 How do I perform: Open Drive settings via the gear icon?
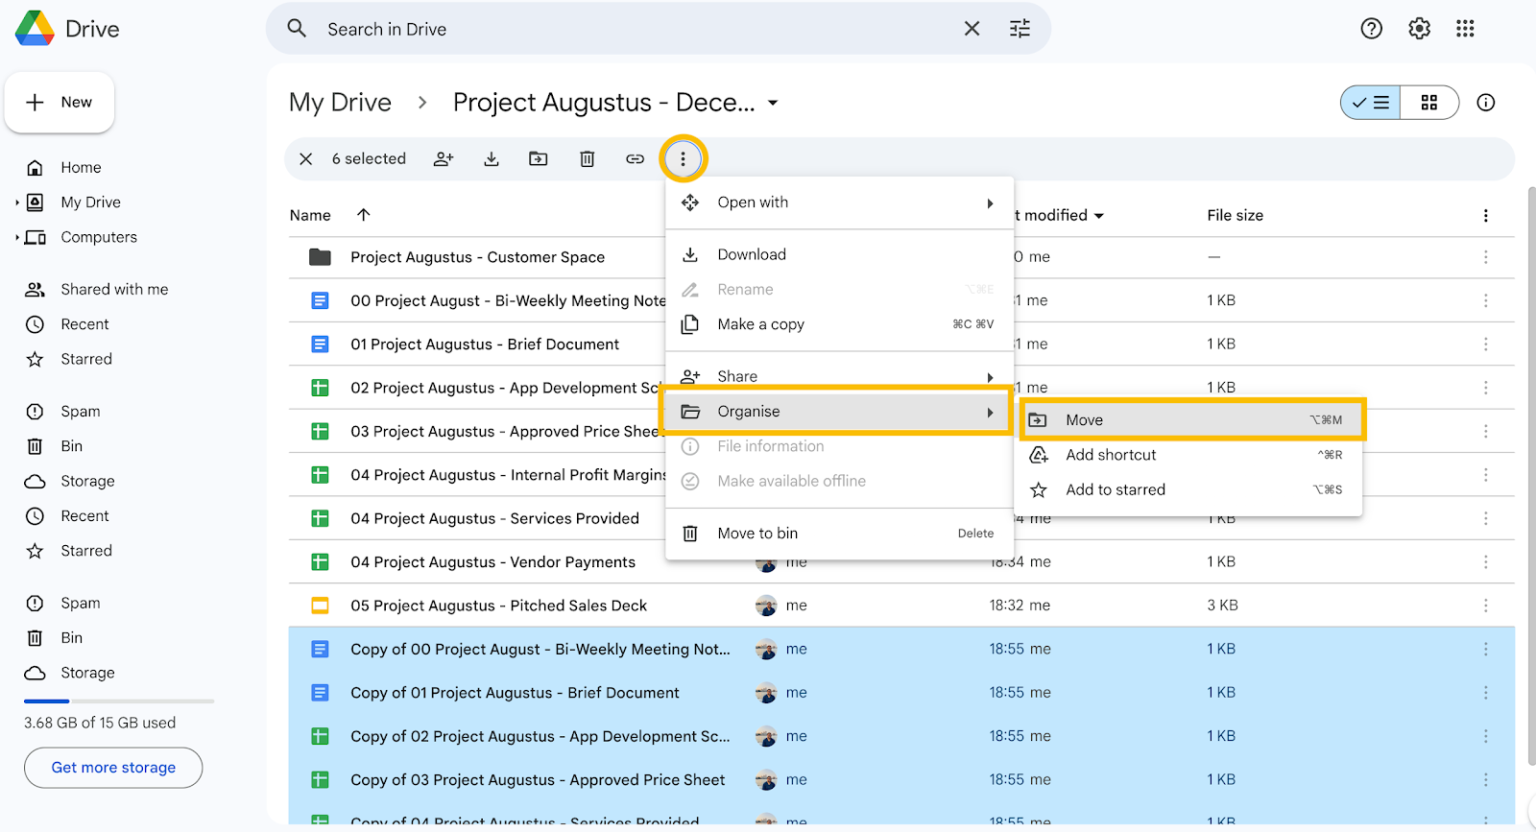[1419, 28]
